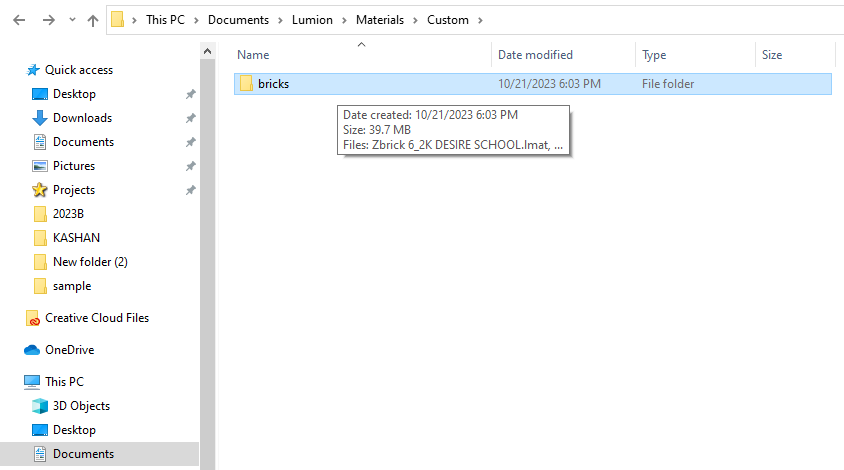Click the 2023B folder icon

click(x=40, y=214)
